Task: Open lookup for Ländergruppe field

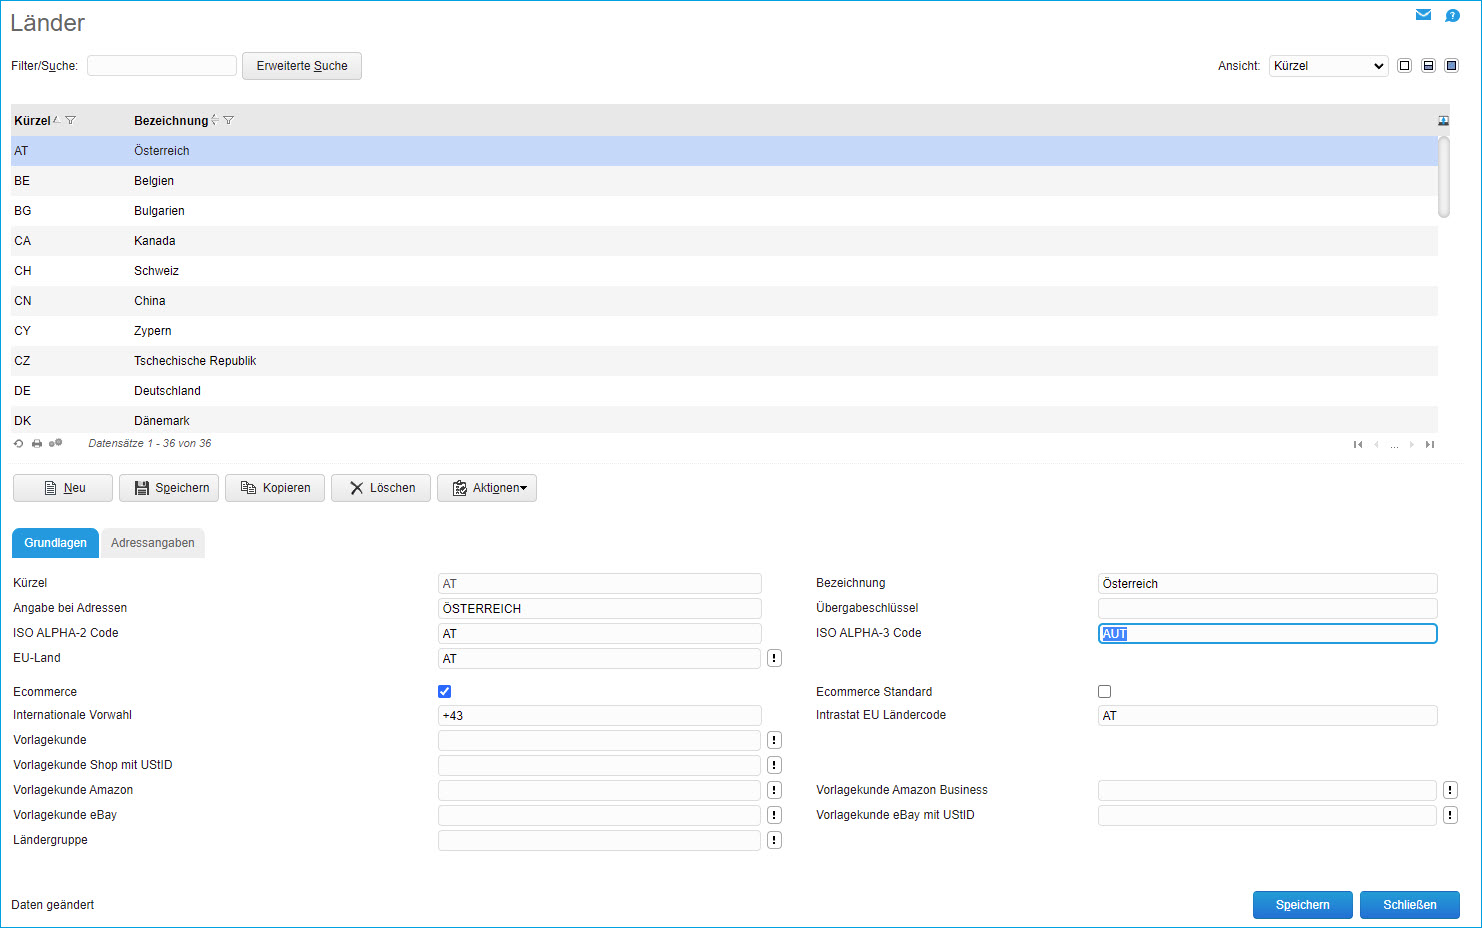Action: tap(774, 840)
